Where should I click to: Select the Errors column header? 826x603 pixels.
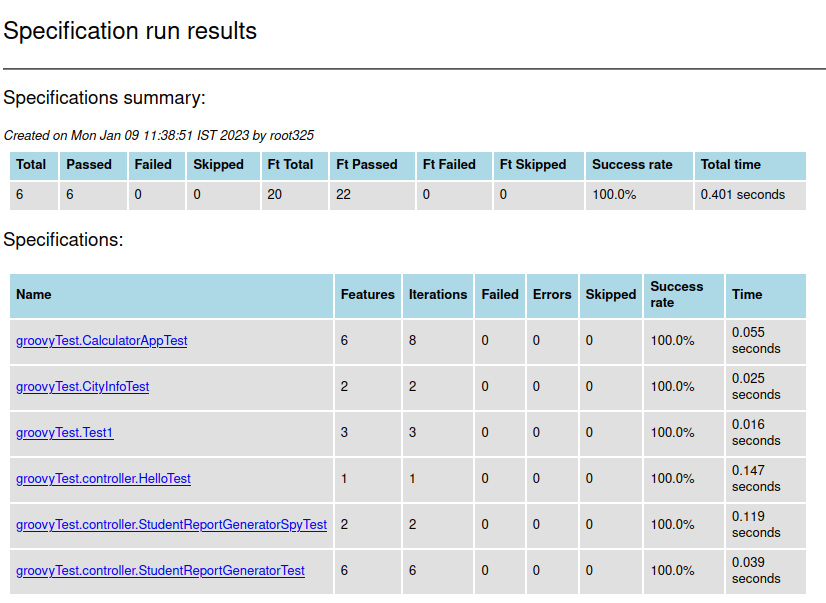(552, 295)
